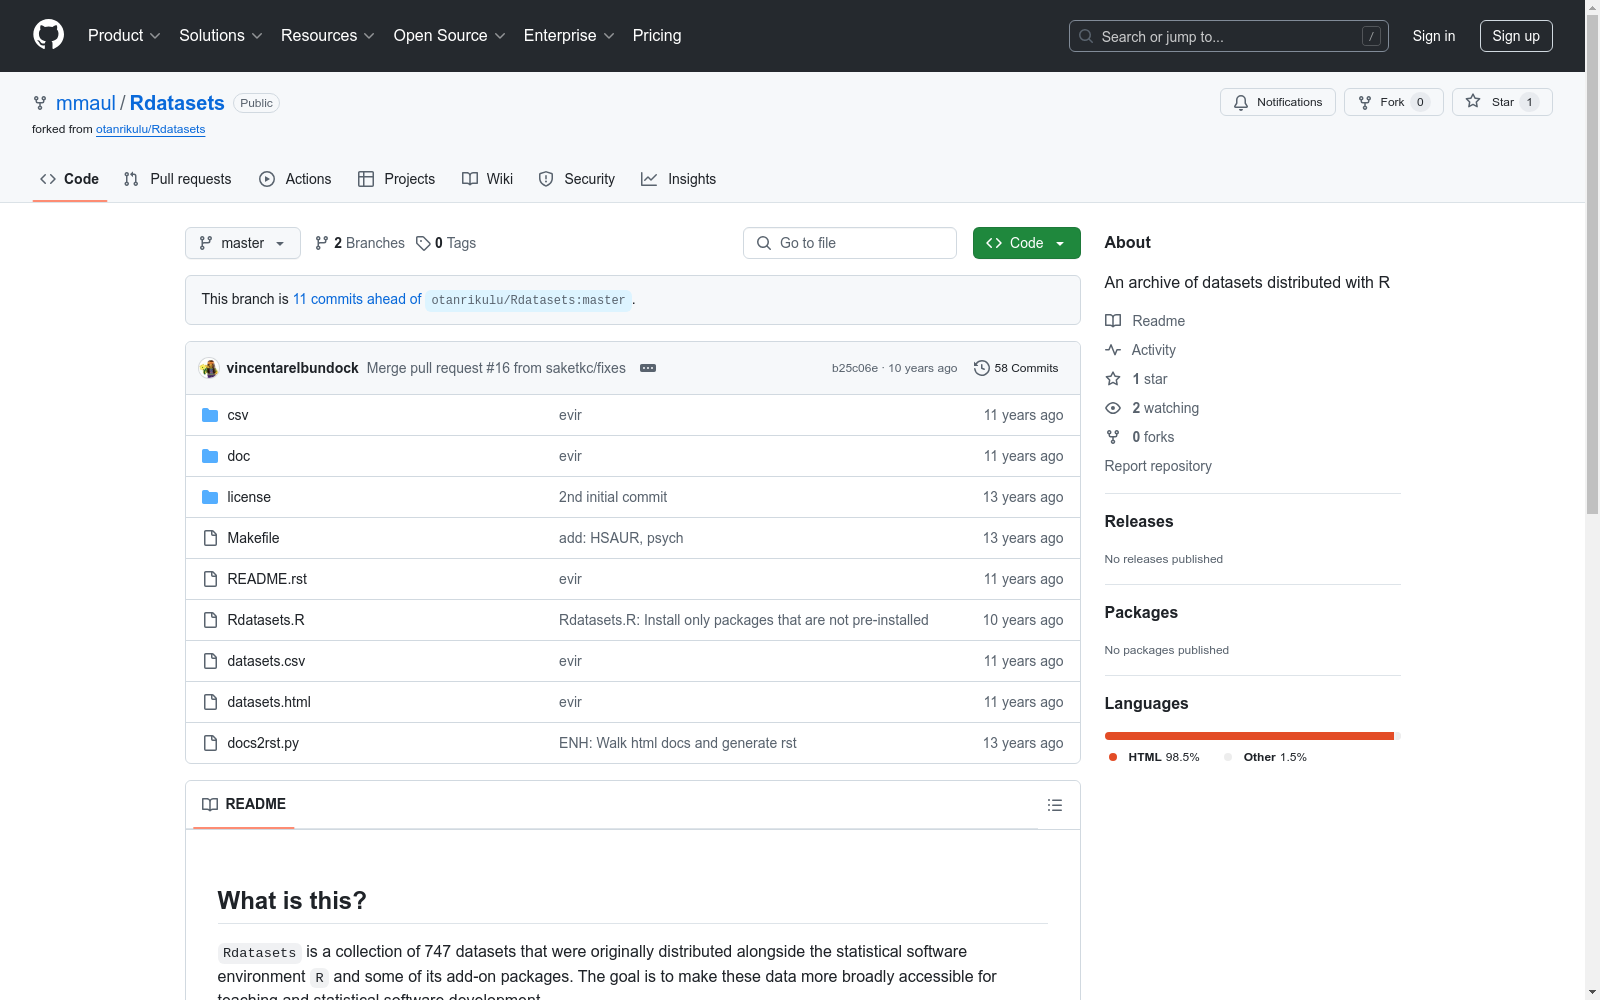The image size is (1600, 1000).
Task: Click the Rdatasets.R file icon
Action: click(x=210, y=620)
